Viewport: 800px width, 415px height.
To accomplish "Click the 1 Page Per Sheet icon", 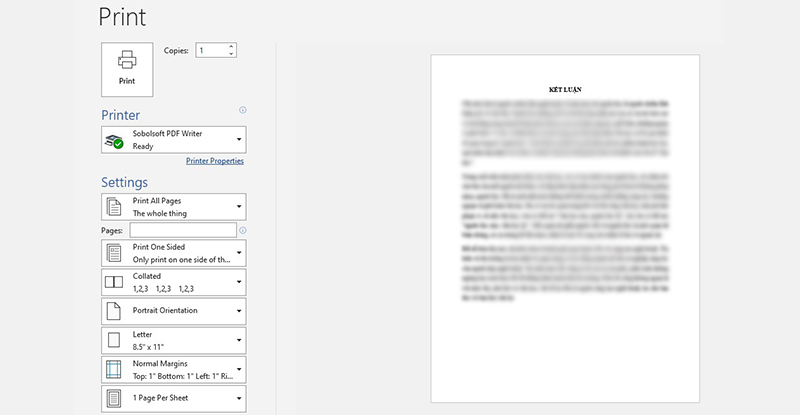I will tap(115, 398).
